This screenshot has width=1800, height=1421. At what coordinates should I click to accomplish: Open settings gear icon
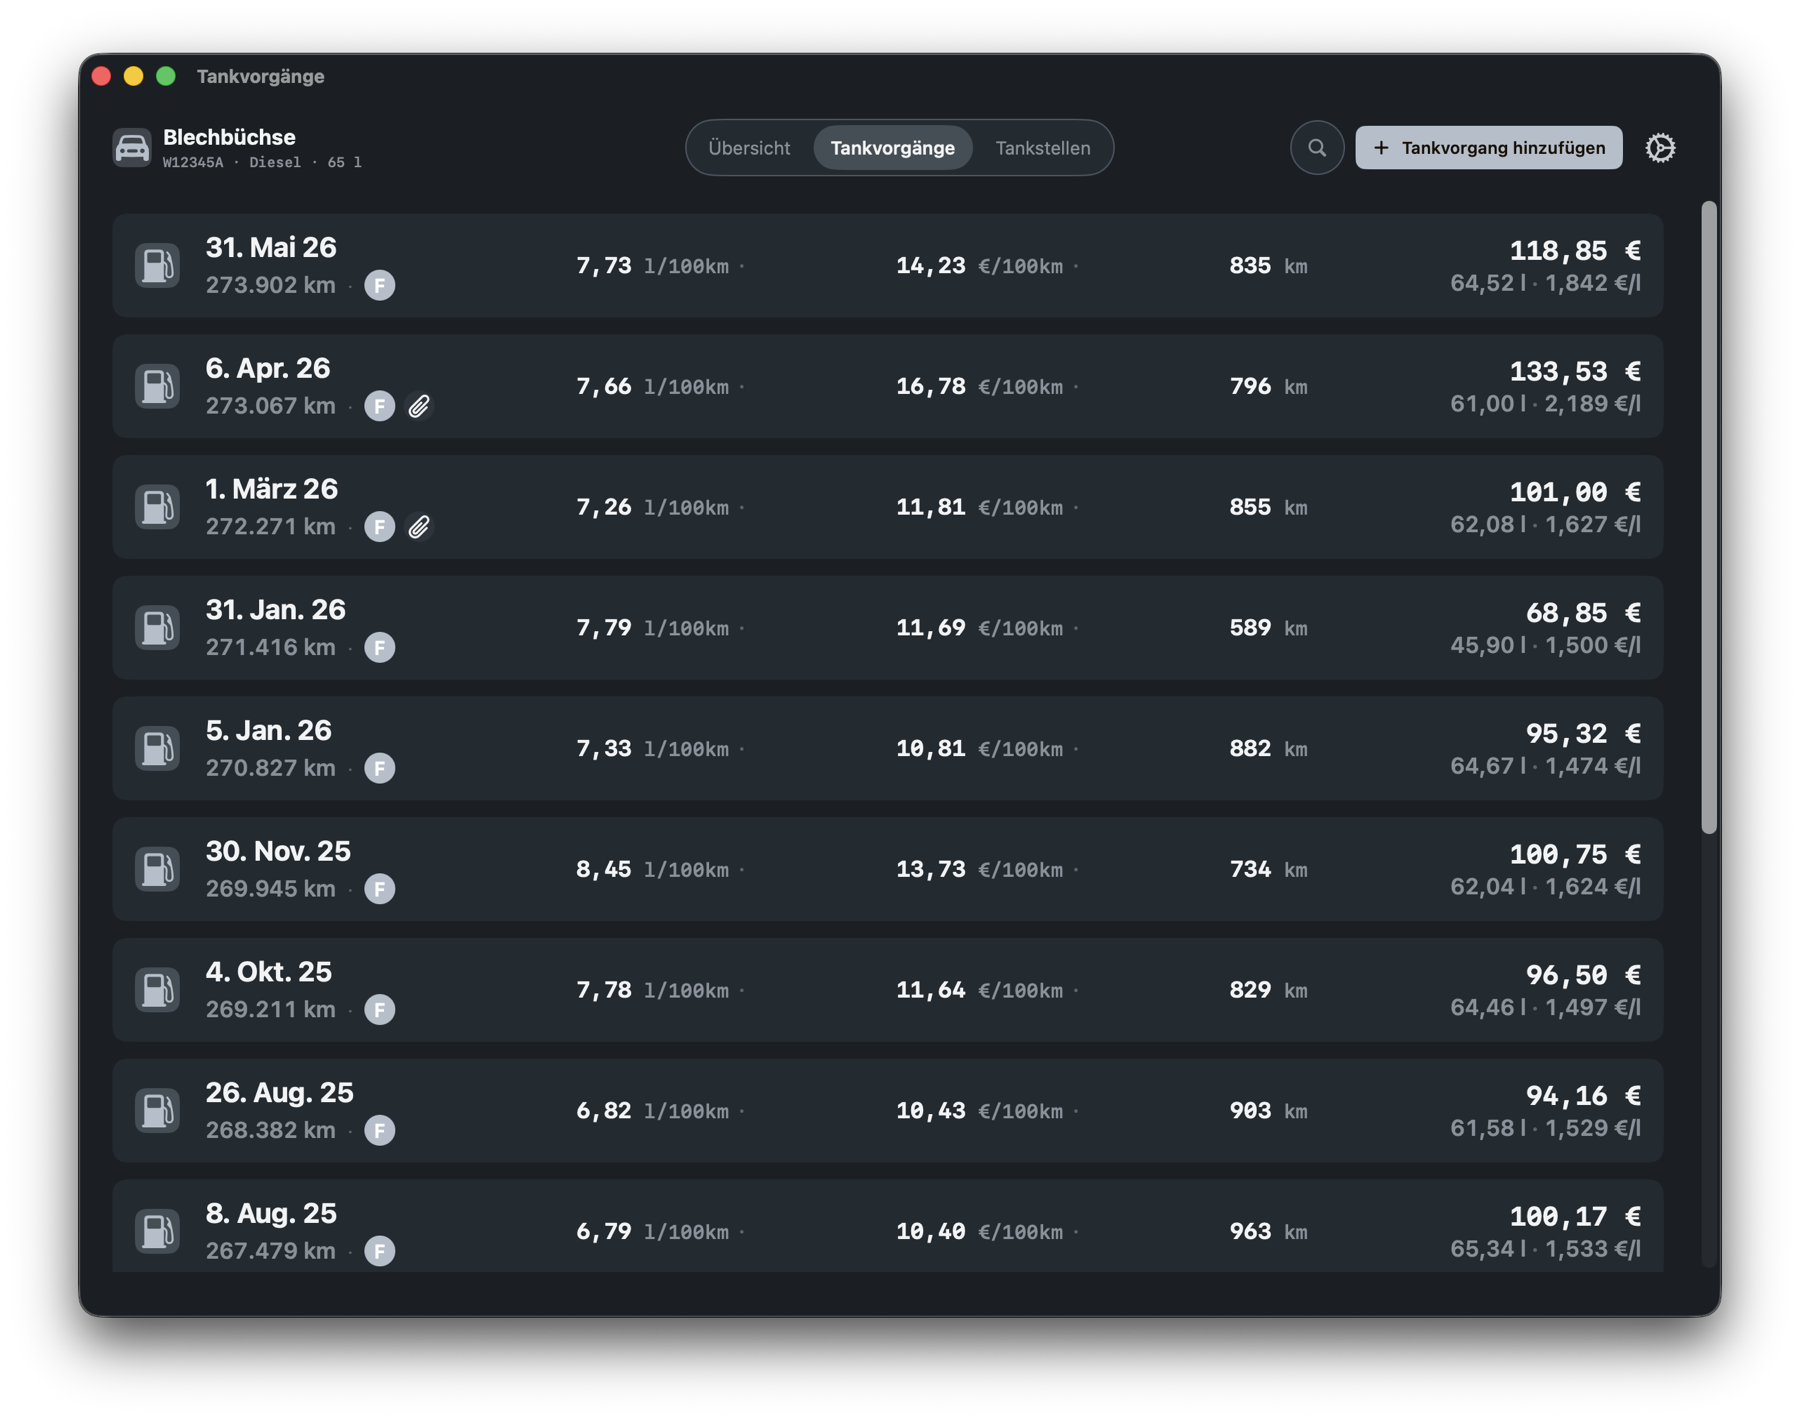point(1660,148)
